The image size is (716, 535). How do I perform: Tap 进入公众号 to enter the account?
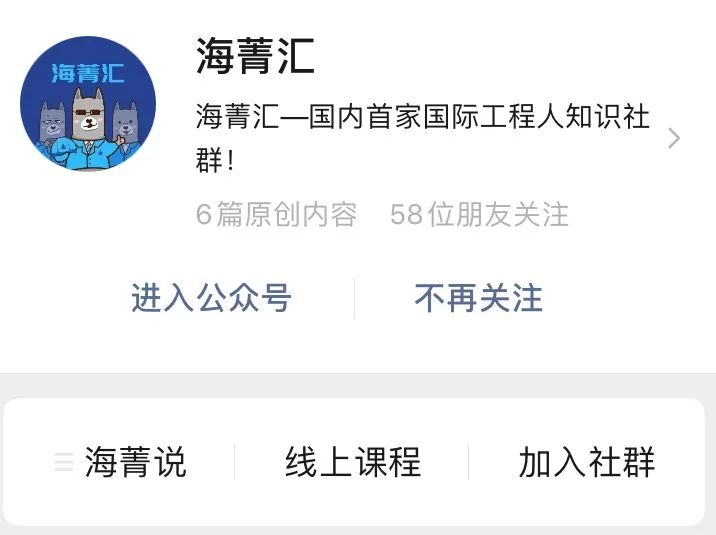click(x=211, y=298)
